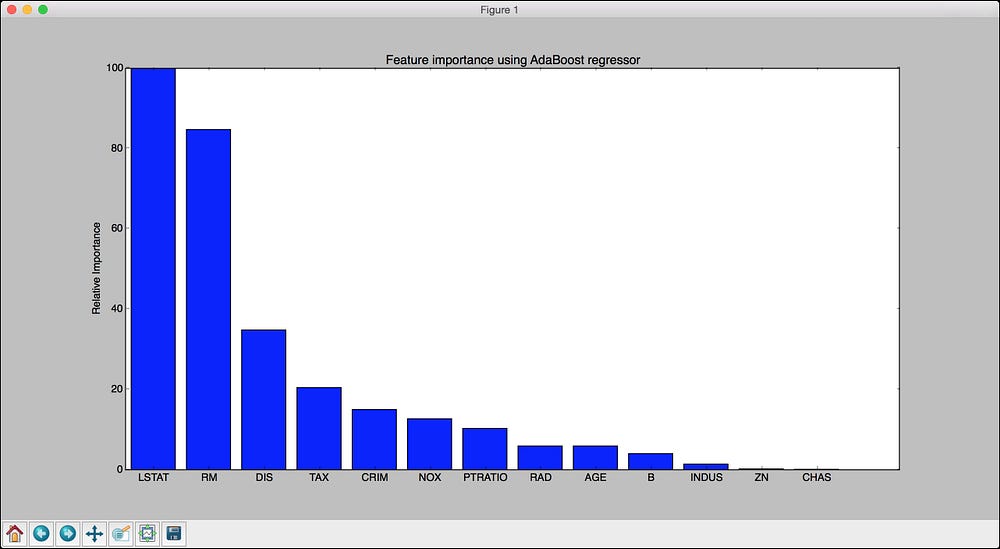Image resolution: width=1000 pixels, height=549 pixels.
Task: Activate the Pan axes tool
Action: 94,533
